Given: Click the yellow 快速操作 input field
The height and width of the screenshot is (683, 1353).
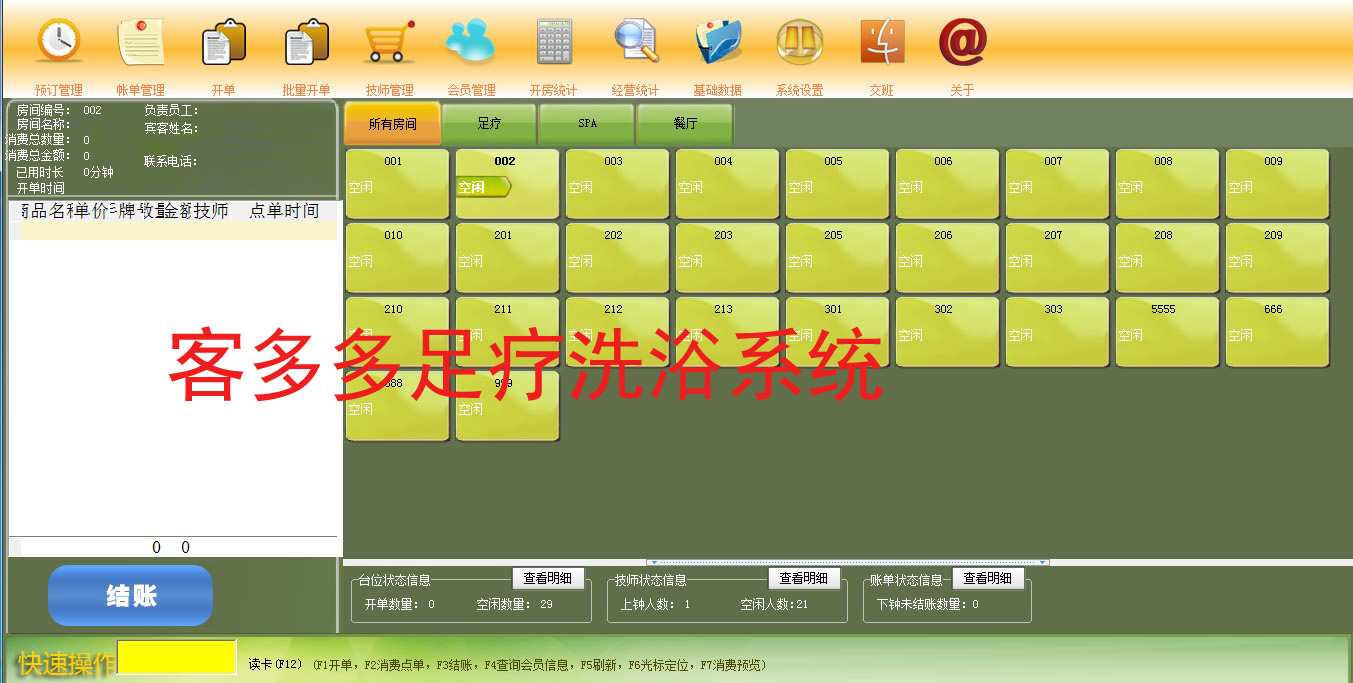Looking at the screenshot, I should click(177, 657).
